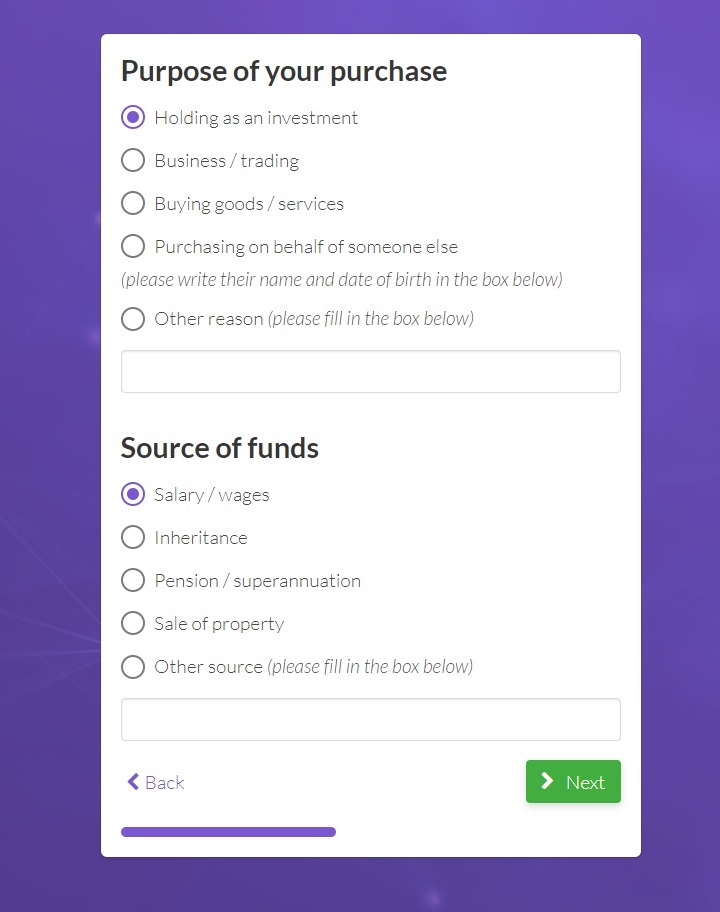Click the purple progress bar at bottom
Screen dimensions: 720x912
click(x=228, y=831)
